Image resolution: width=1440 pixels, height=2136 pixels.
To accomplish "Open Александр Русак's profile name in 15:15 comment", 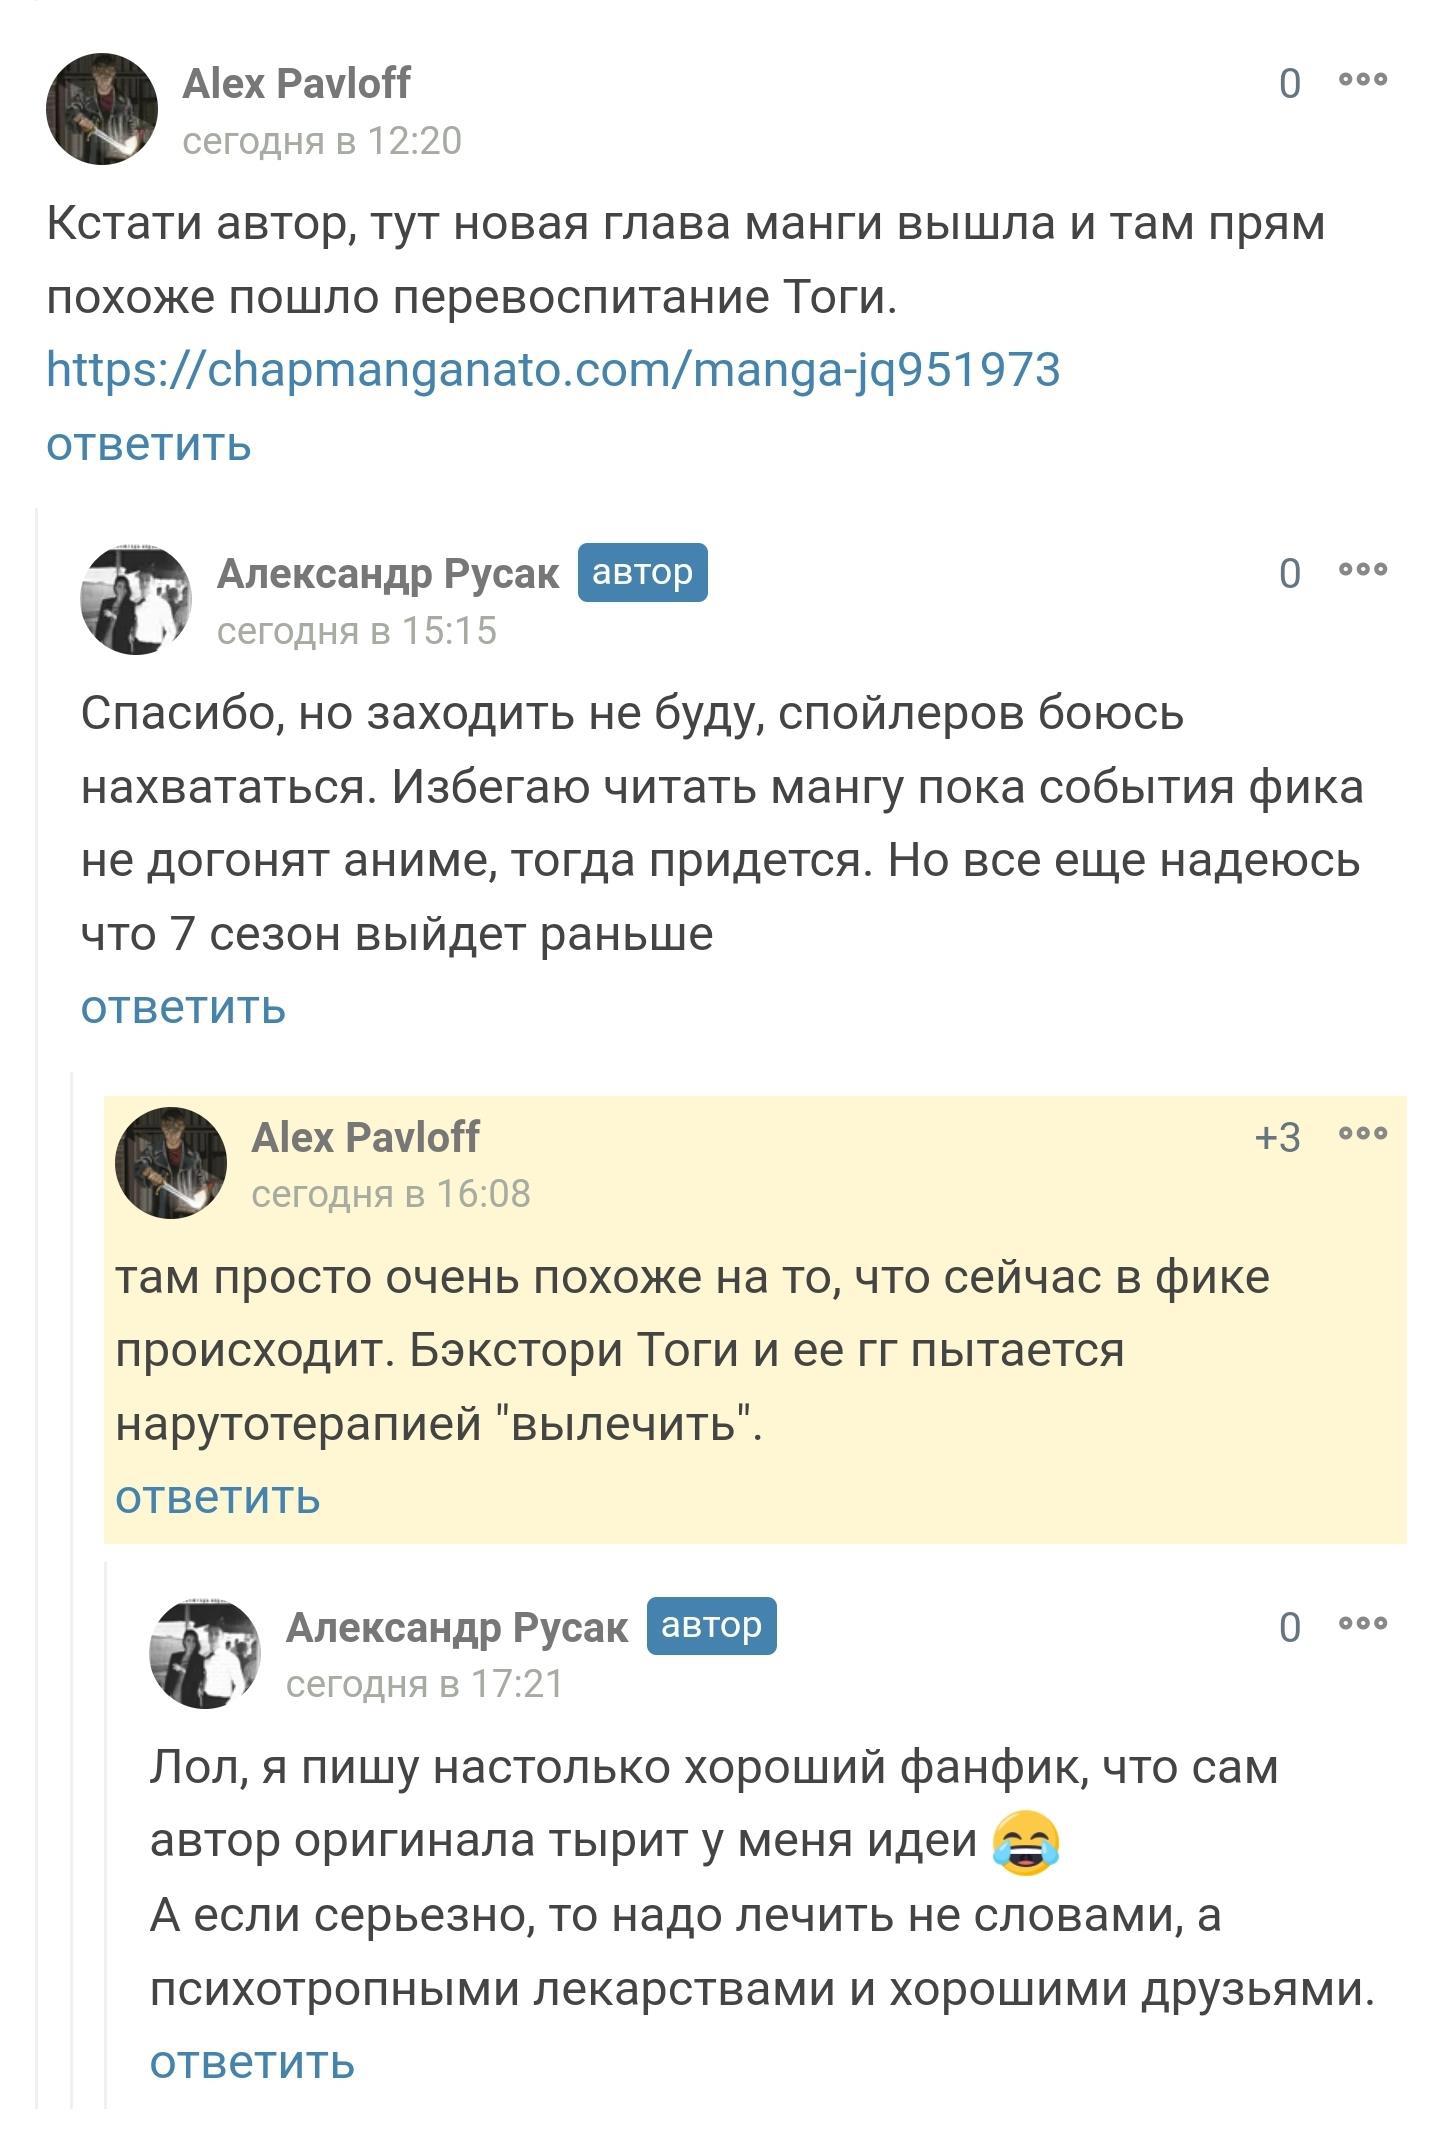I will click(x=388, y=573).
